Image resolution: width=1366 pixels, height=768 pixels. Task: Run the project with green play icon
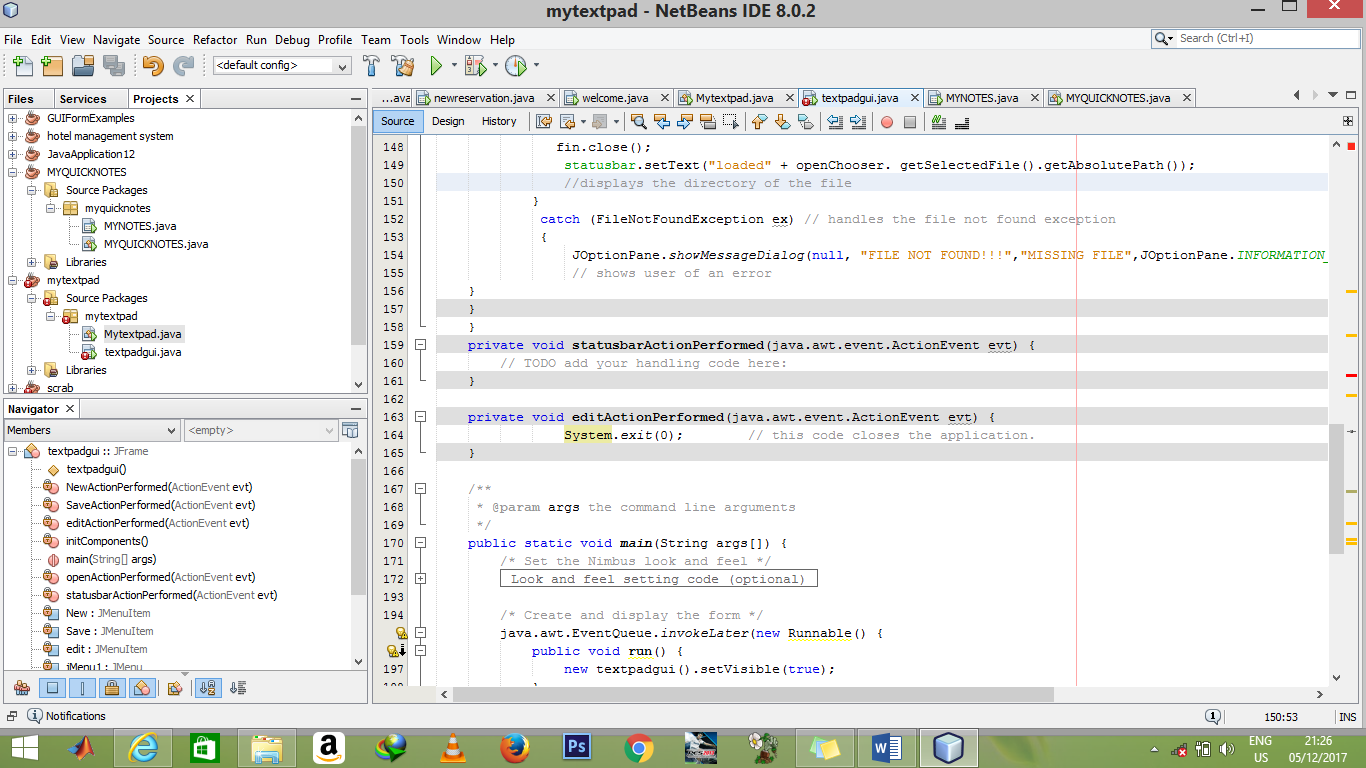pos(436,66)
